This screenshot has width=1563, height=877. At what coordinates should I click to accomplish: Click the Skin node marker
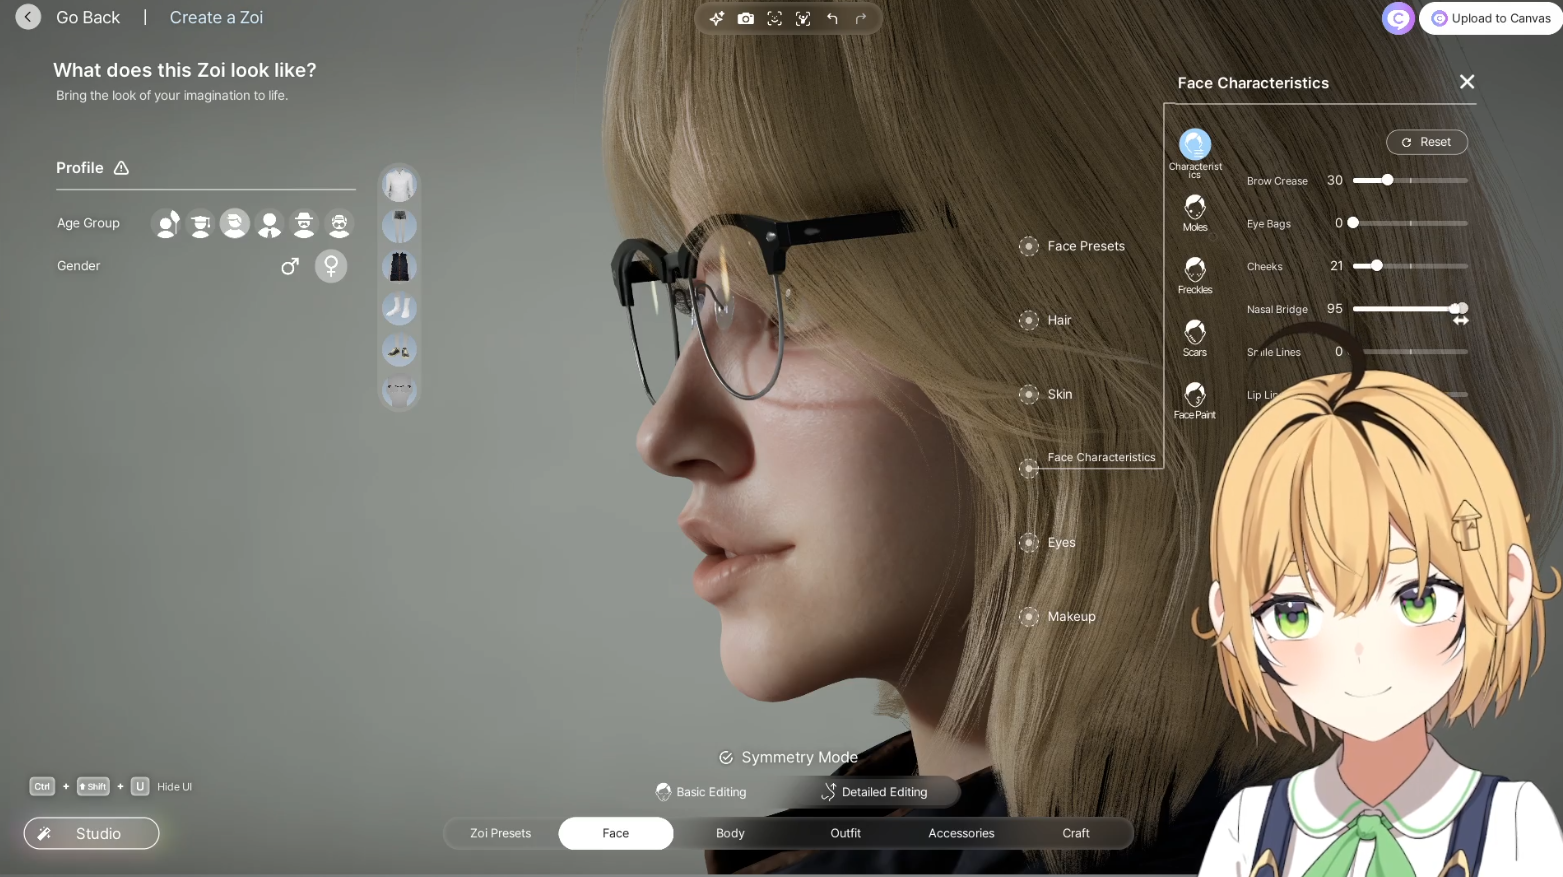[1029, 394]
